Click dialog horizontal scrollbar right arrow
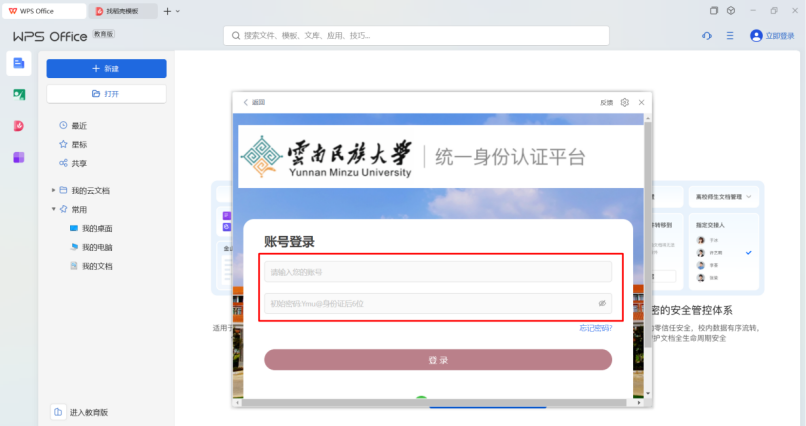The height and width of the screenshot is (426, 806). [x=639, y=403]
